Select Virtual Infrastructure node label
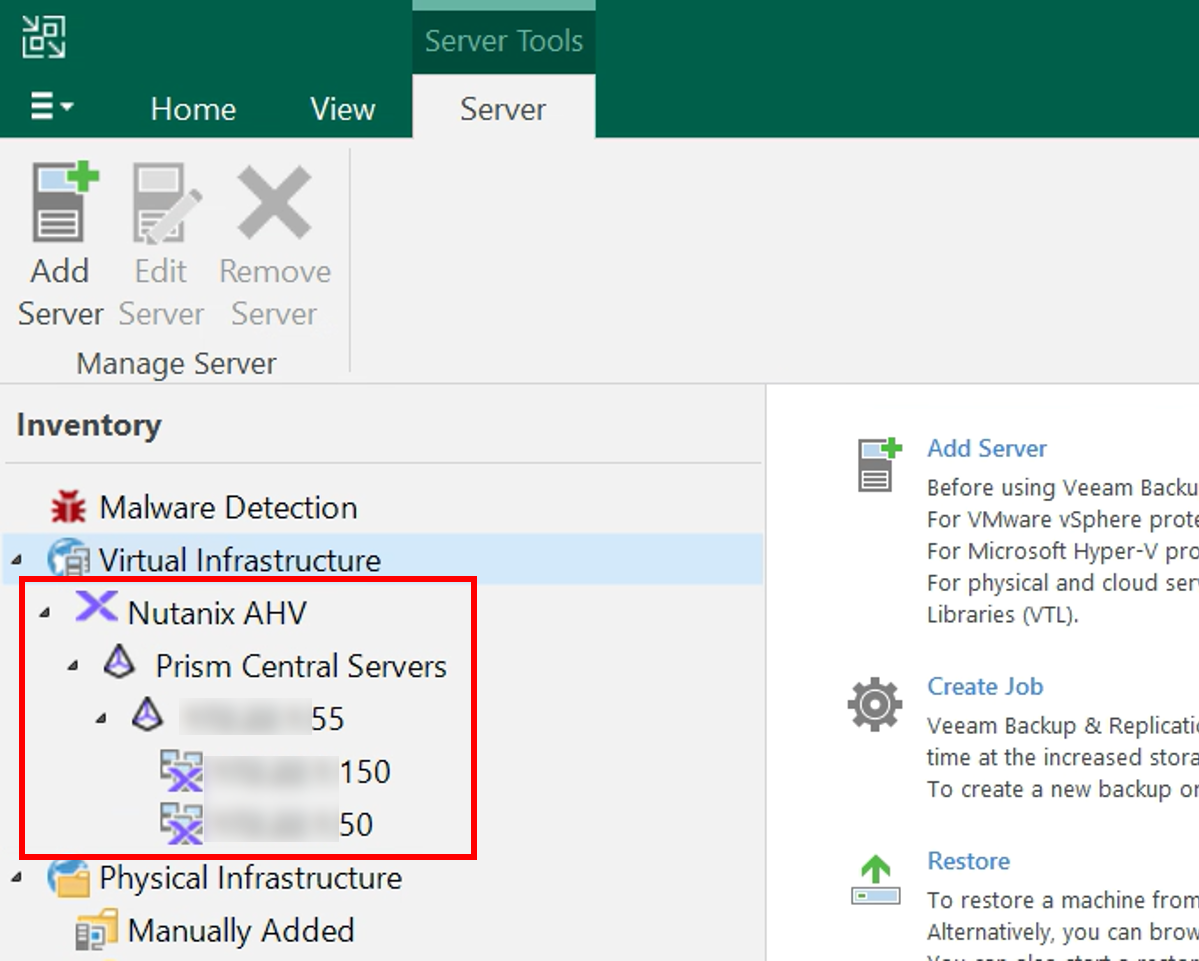The height and width of the screenshot is (961, 1199). pyautogui.click(x=239, y=560)
